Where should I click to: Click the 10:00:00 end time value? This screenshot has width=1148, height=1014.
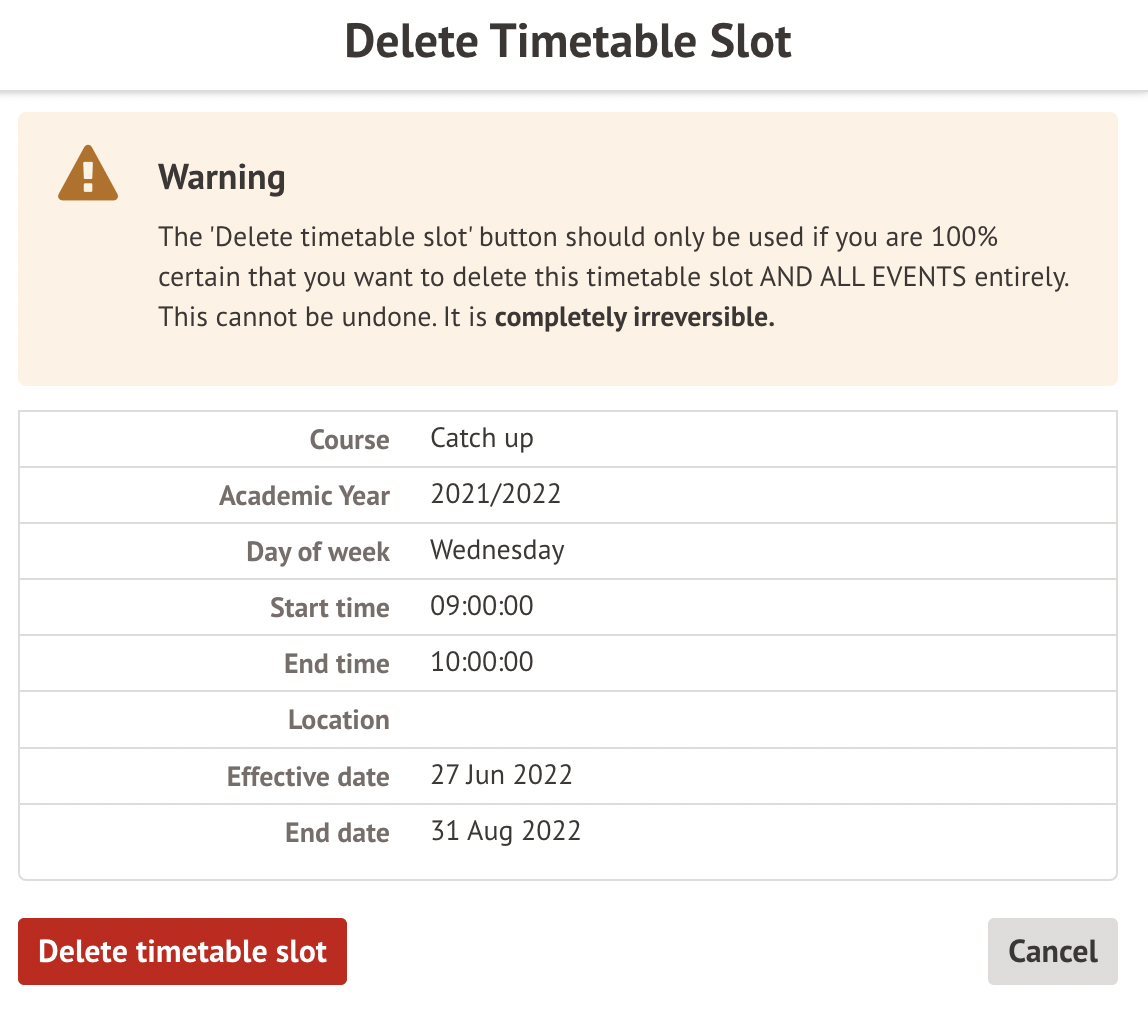click(x=481, y=662)
